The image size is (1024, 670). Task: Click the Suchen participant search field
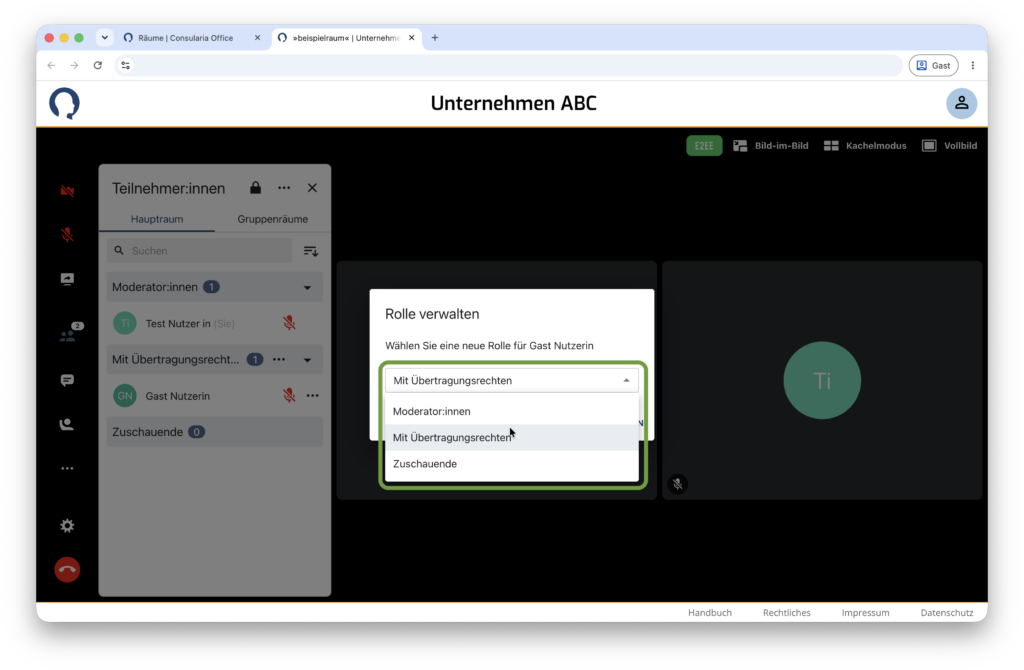click(x=199, y=251)
